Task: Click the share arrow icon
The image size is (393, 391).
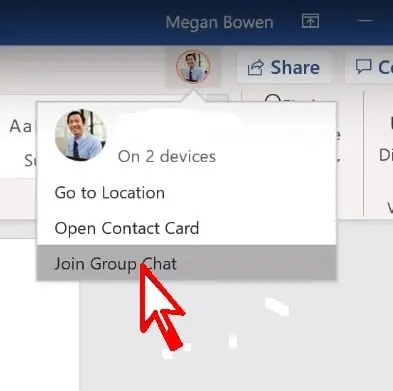Action: (x=256, y=67)
